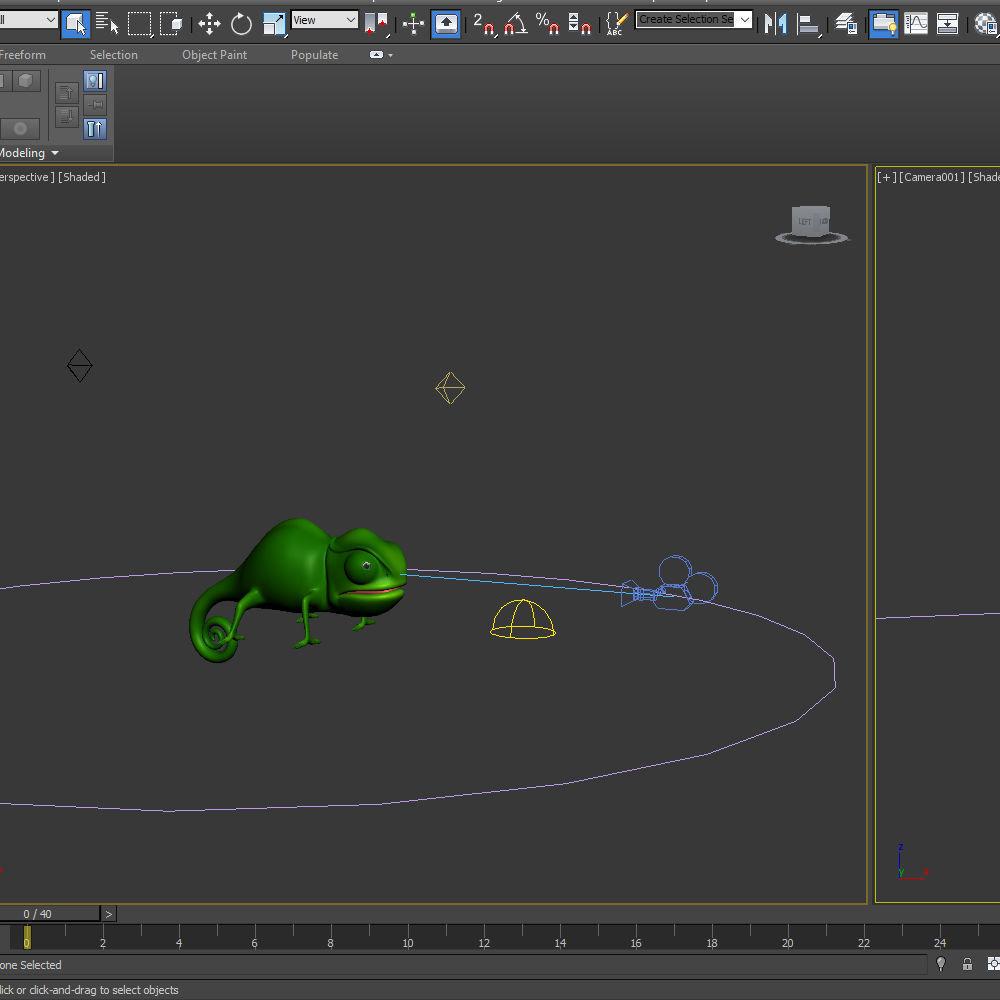The width and height of the screenshot is (1000, 1000).
Task: Toggle bottom highlighted ribbon modeling button
Action: (x=95, y=129)
